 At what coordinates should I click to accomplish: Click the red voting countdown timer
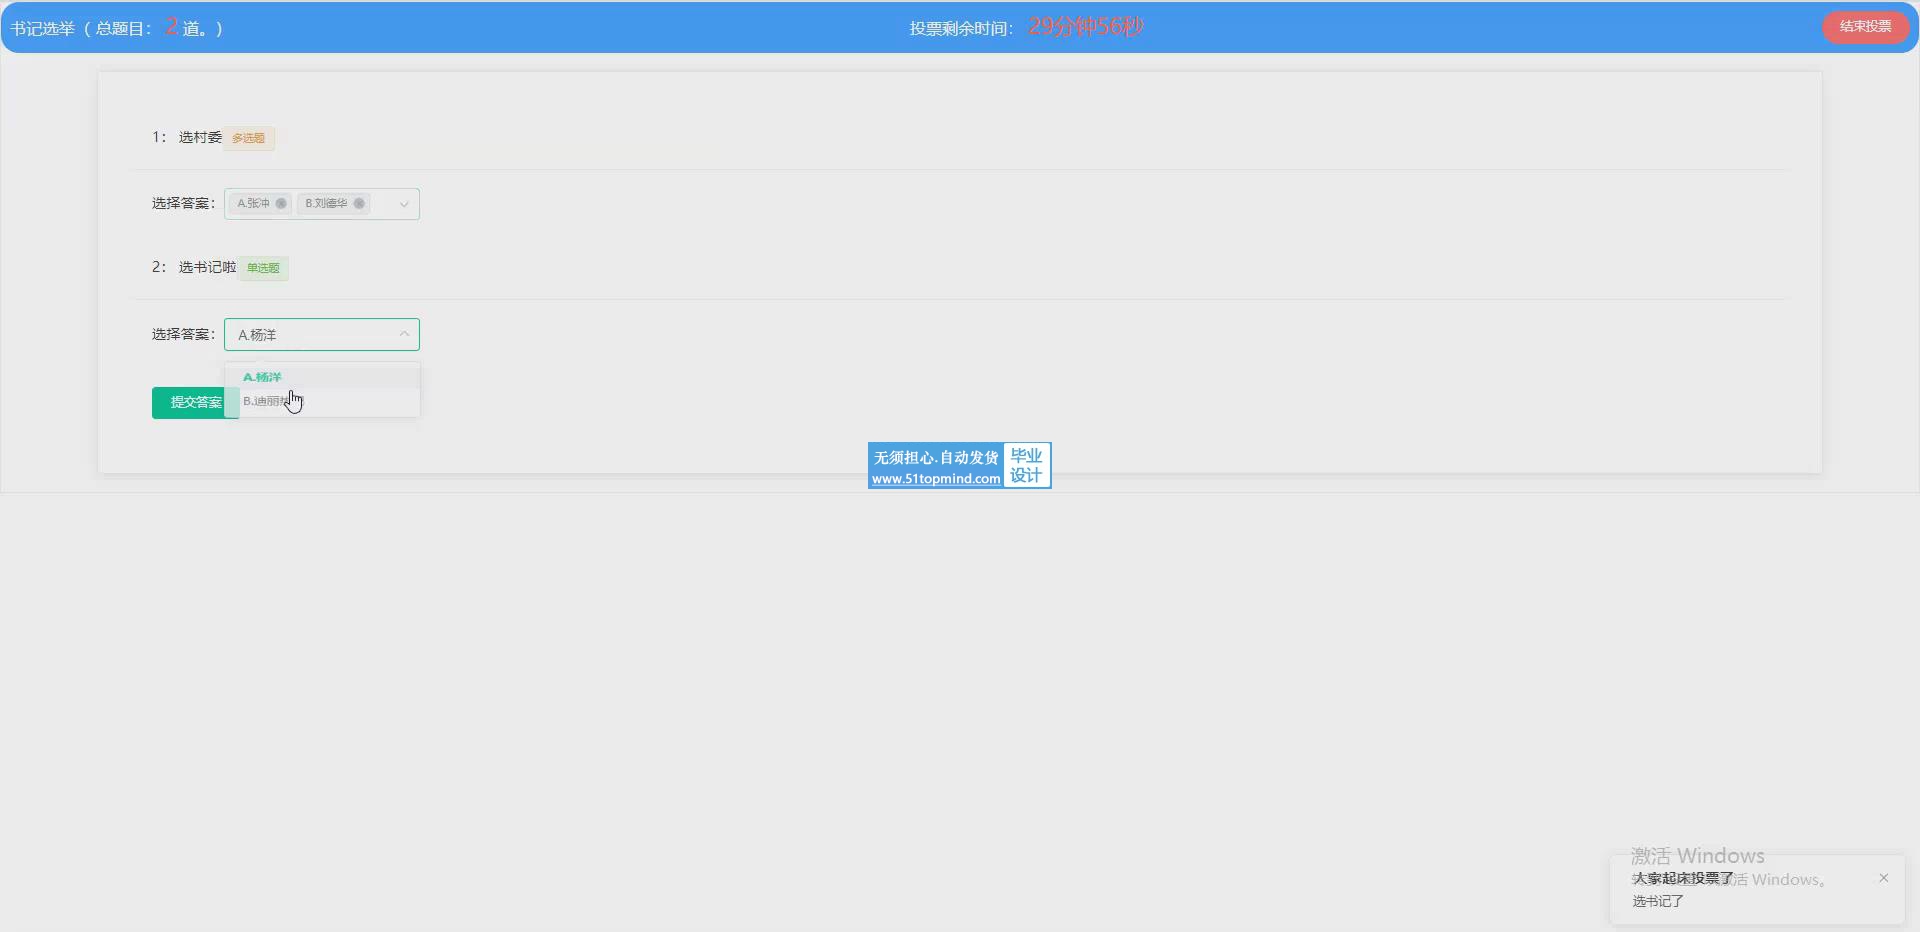(x=1085, y=27)
